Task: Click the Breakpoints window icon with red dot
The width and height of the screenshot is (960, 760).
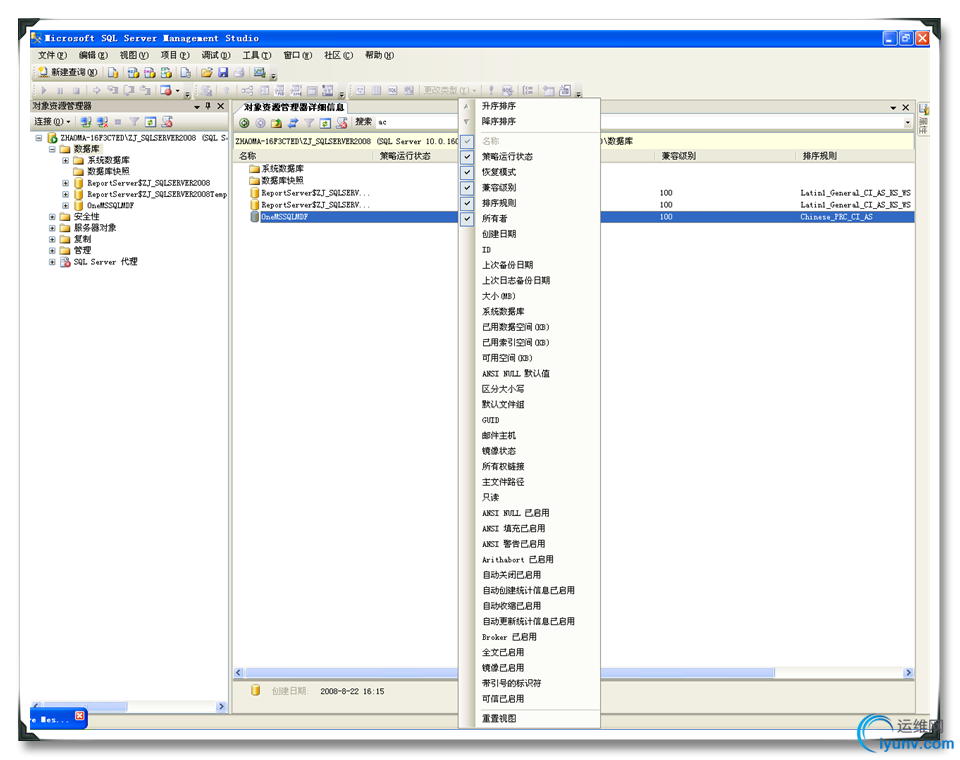Action: (x=166, y=90)
